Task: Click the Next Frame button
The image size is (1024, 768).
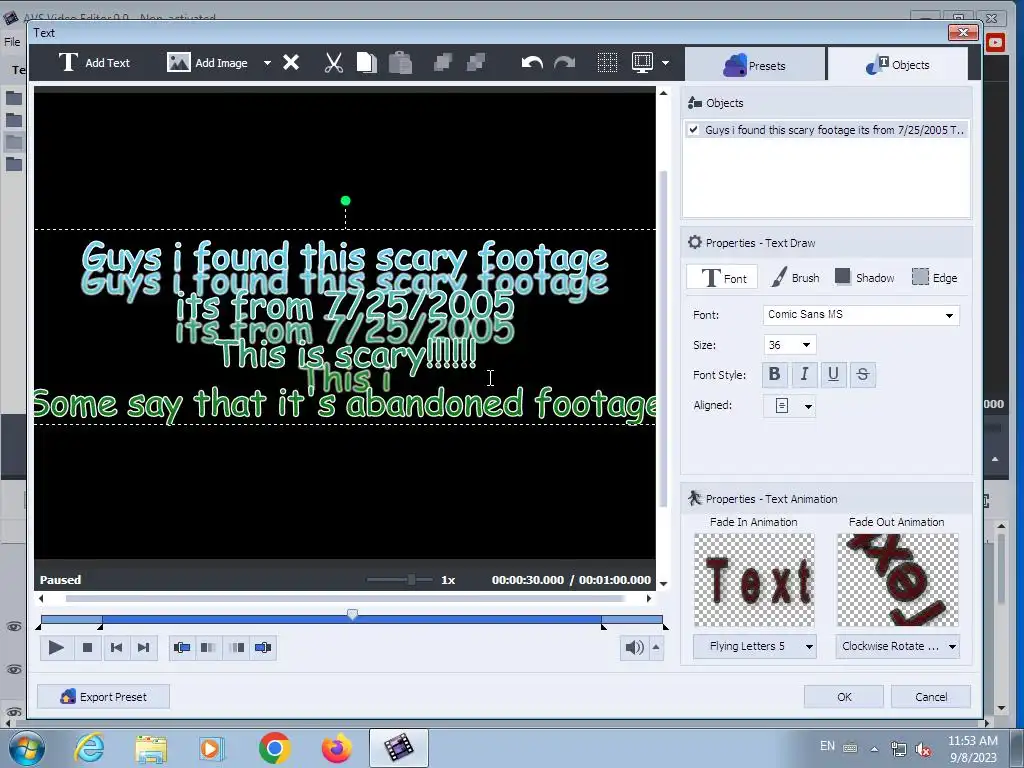Action: pyautogui.click(x=143, y=648)
